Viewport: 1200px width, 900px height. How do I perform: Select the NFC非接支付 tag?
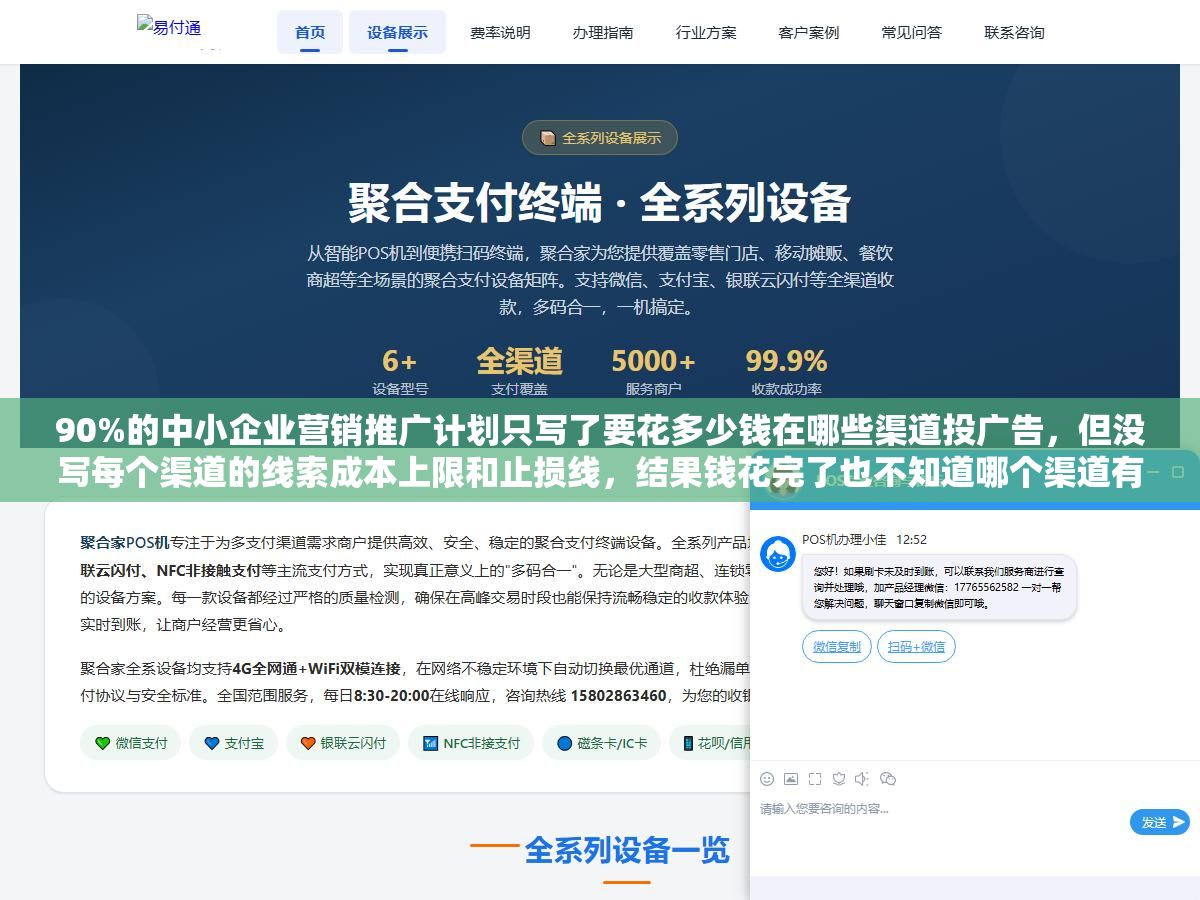click(471, 743)
